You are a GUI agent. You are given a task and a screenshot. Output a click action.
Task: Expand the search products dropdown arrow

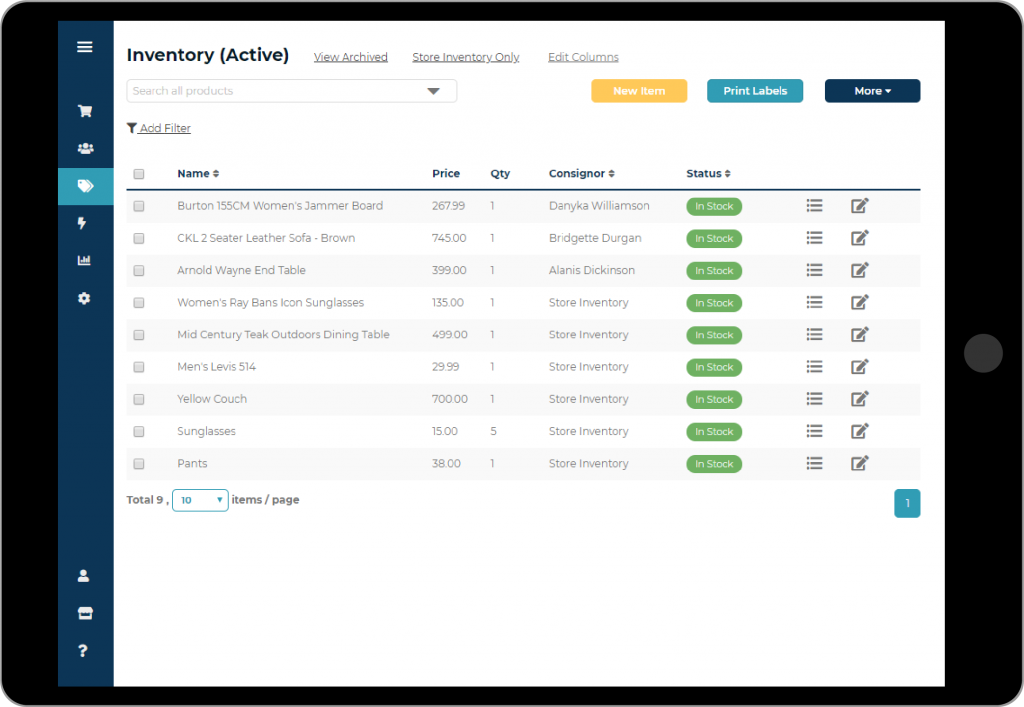[433, 90]
